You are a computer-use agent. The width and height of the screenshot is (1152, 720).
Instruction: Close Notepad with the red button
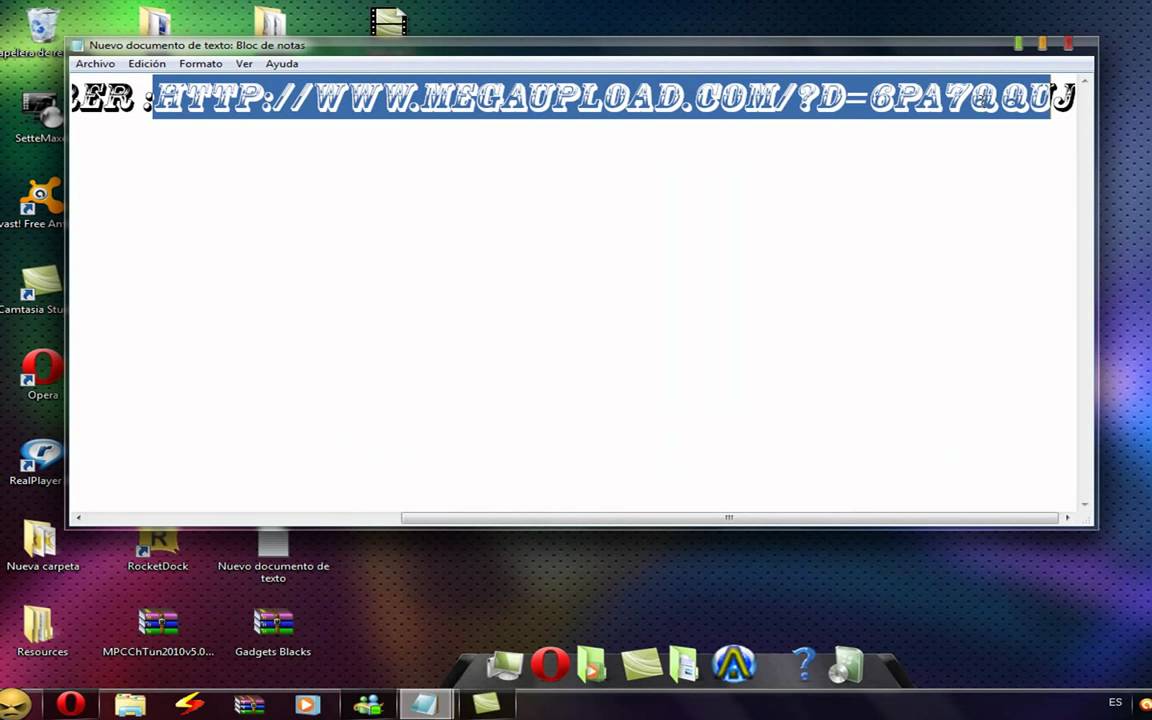[x=1068, y=44]
